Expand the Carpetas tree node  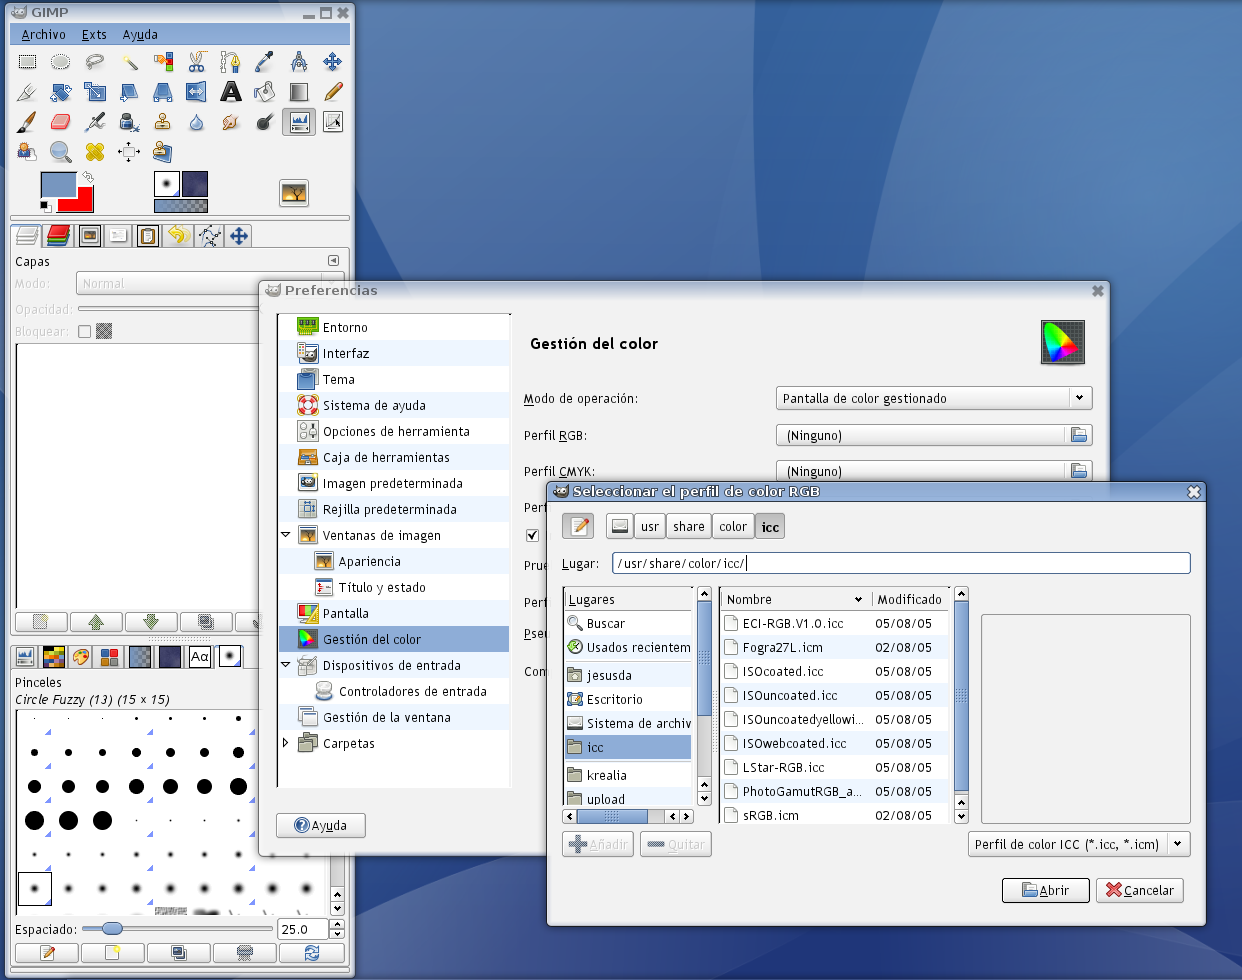[286, 743]
